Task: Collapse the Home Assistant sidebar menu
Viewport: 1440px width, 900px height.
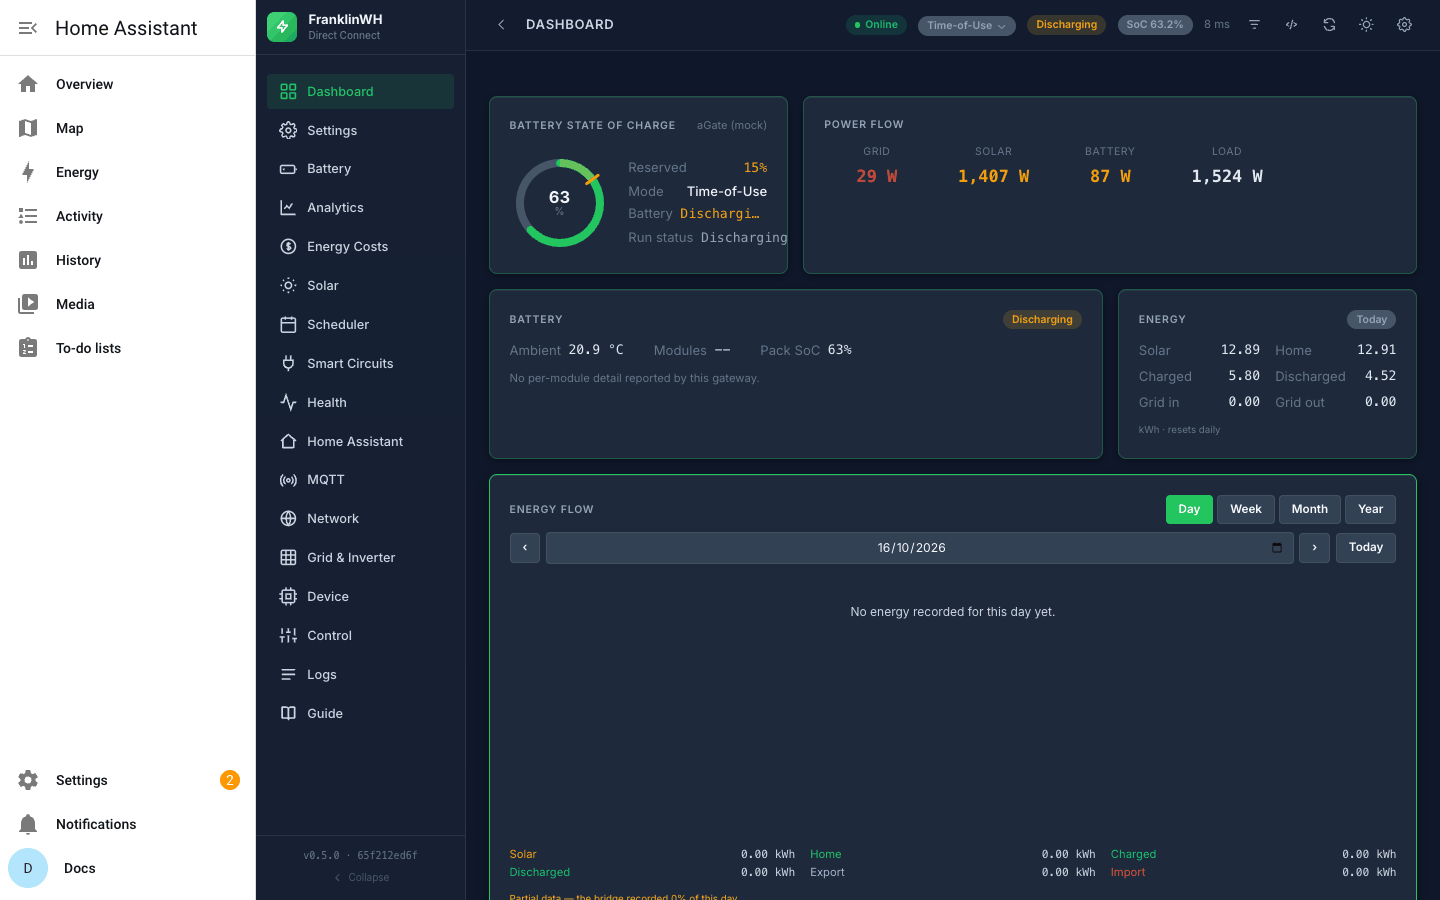Action: click(28, 28)
